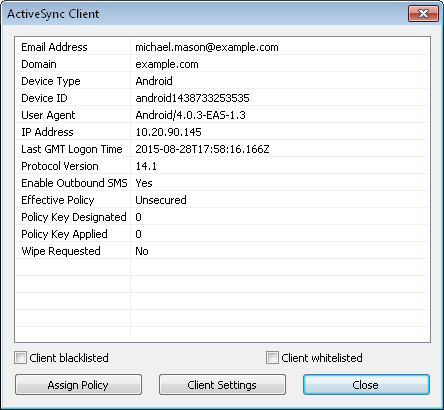Select the Protocol Version row
Viewport: 444px width, 410px height.
click(x=222, y=166)
